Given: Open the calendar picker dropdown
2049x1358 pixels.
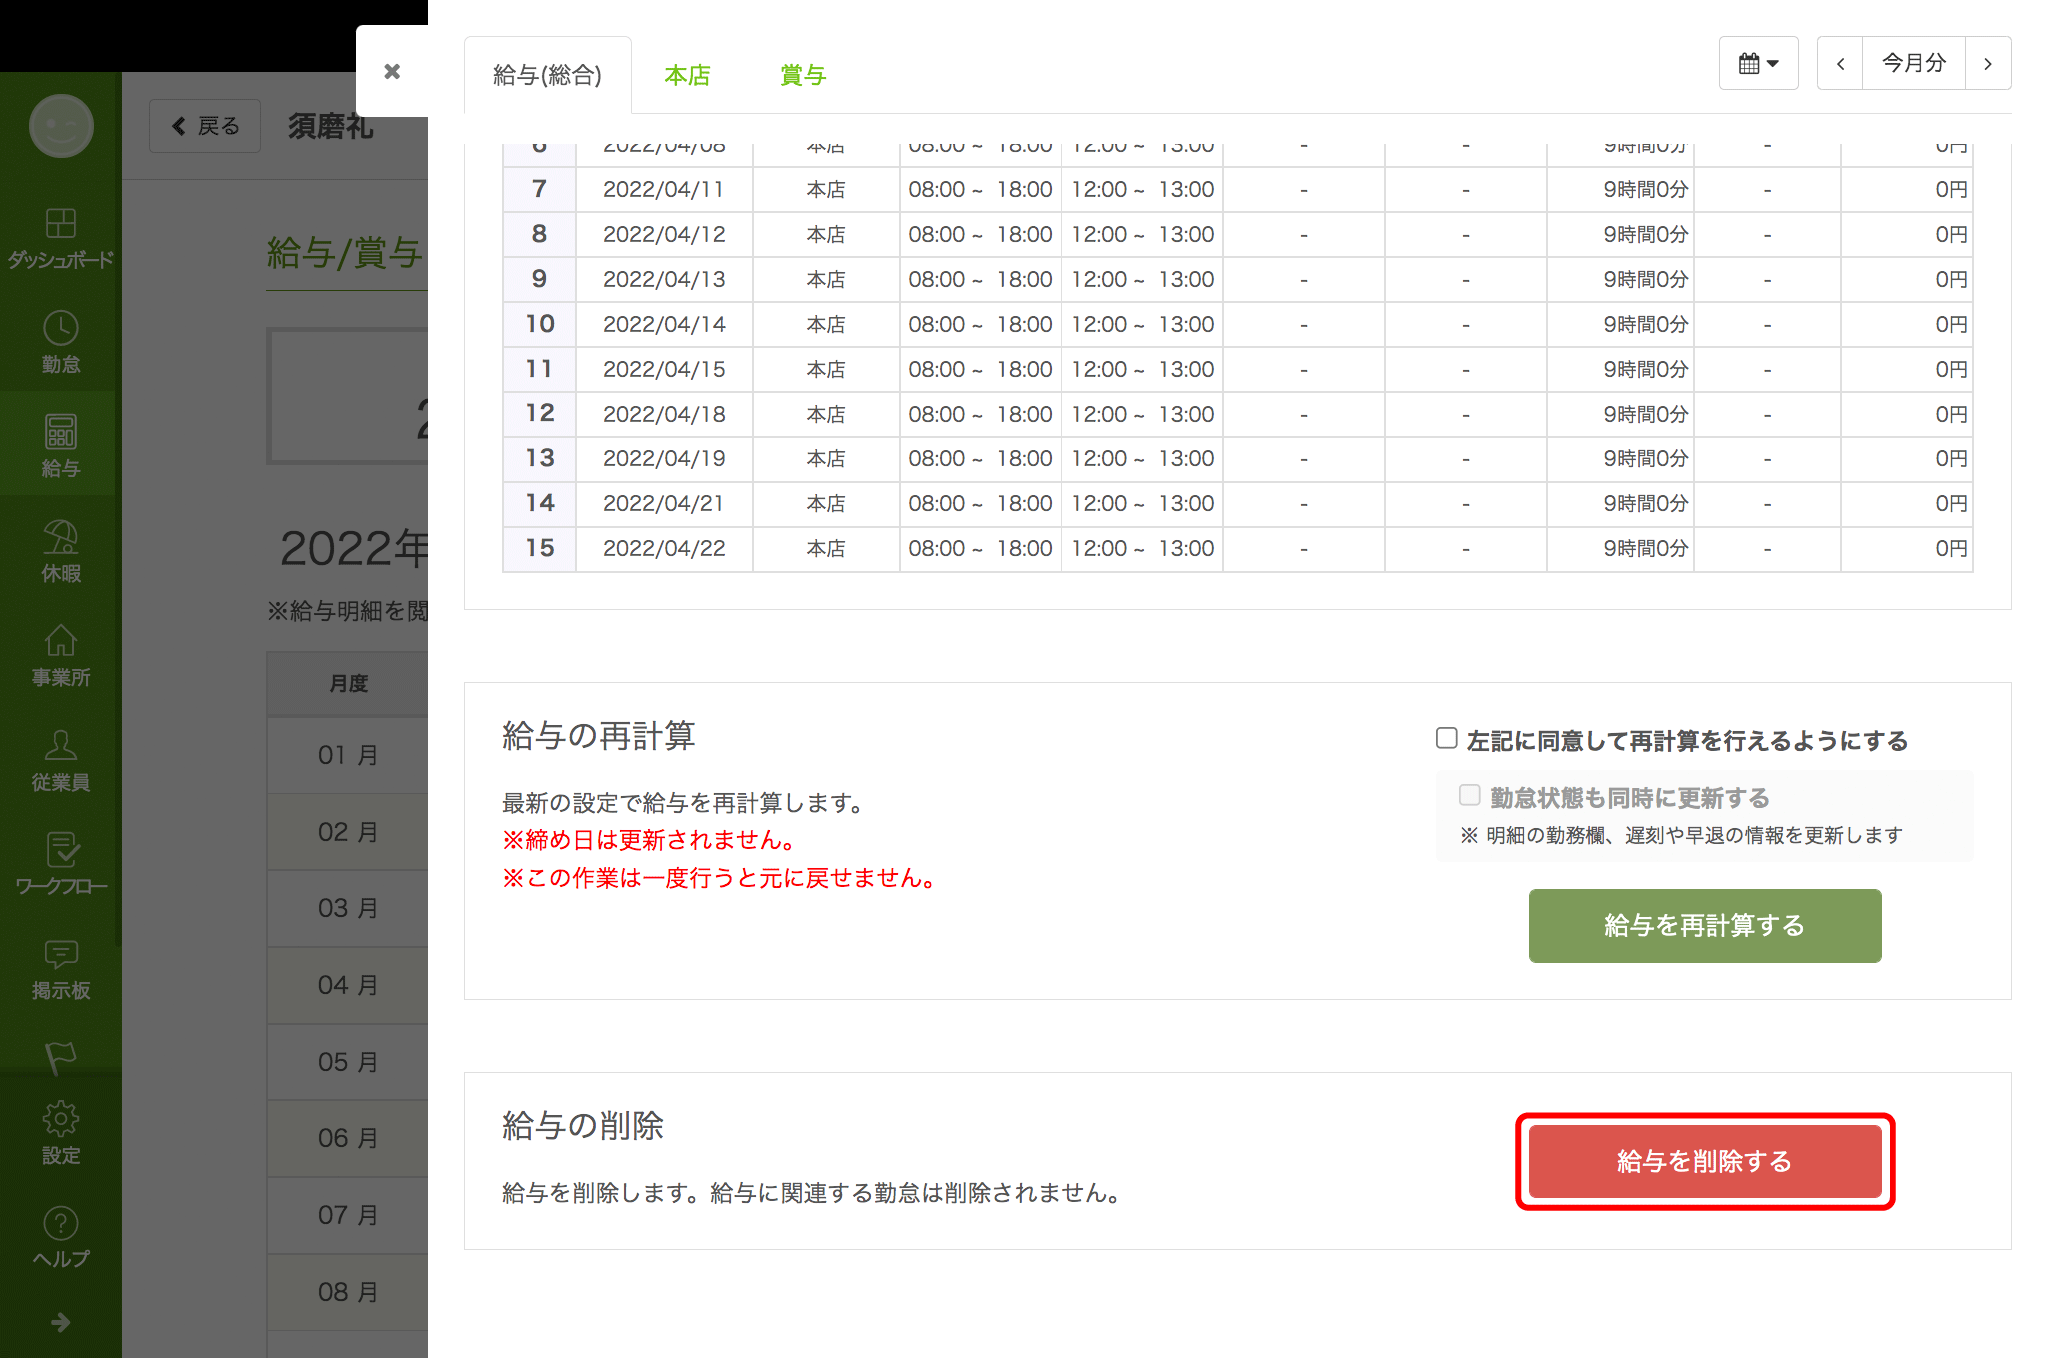Looking at the screenshot, I should pyautogui.click(x=1758, y=63).
